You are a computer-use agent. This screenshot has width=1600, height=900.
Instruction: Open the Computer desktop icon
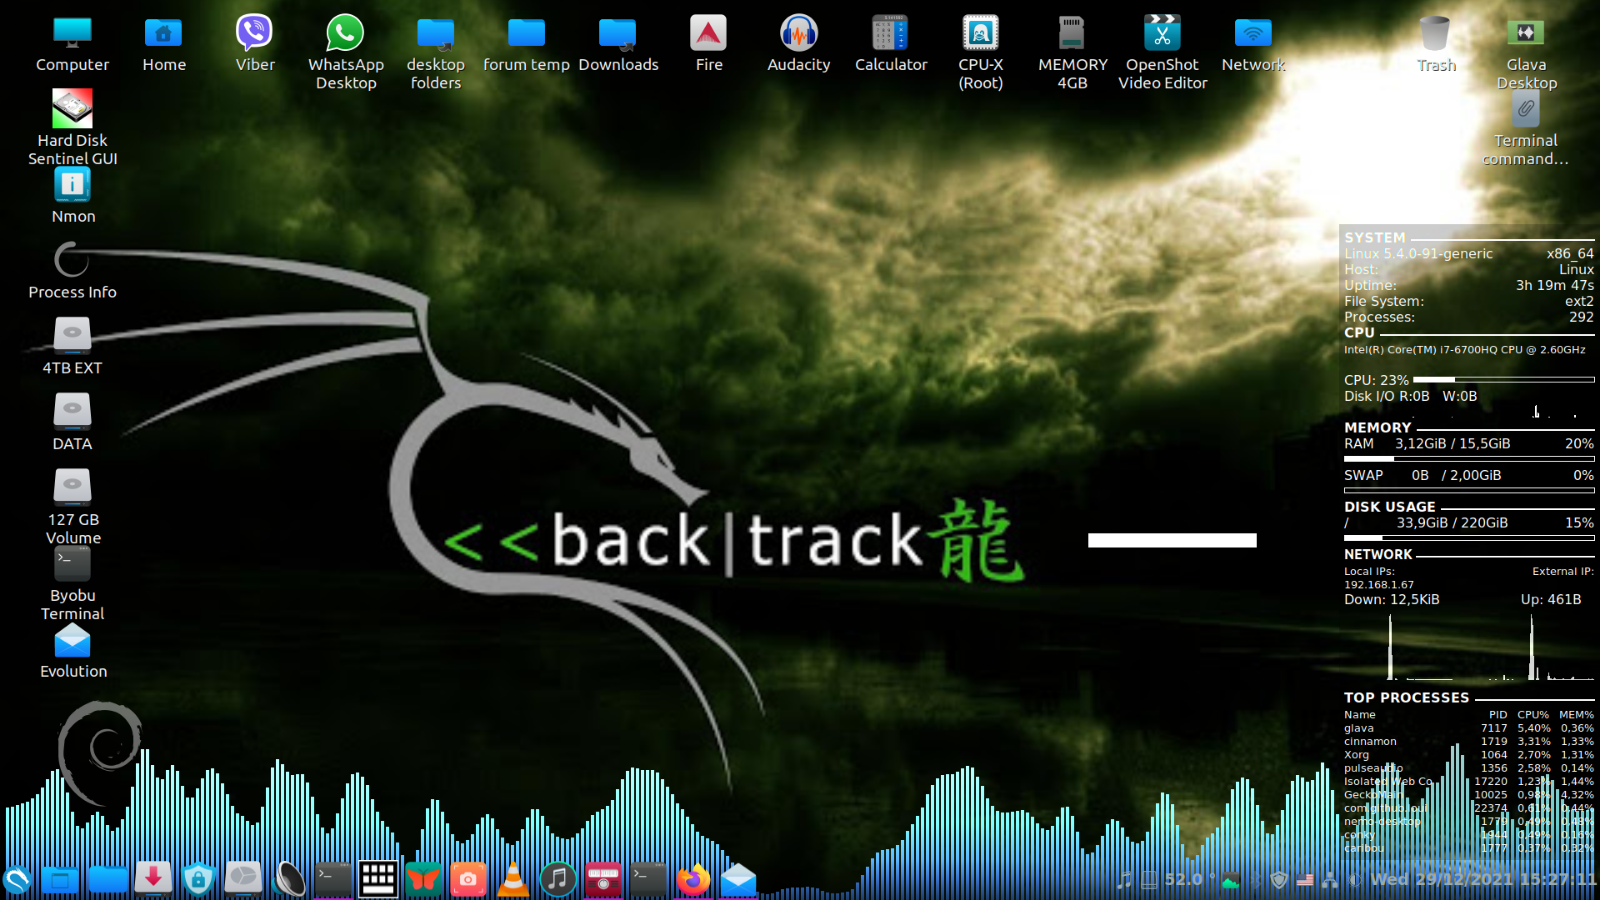pyautogui.click(x=72, y=45)
